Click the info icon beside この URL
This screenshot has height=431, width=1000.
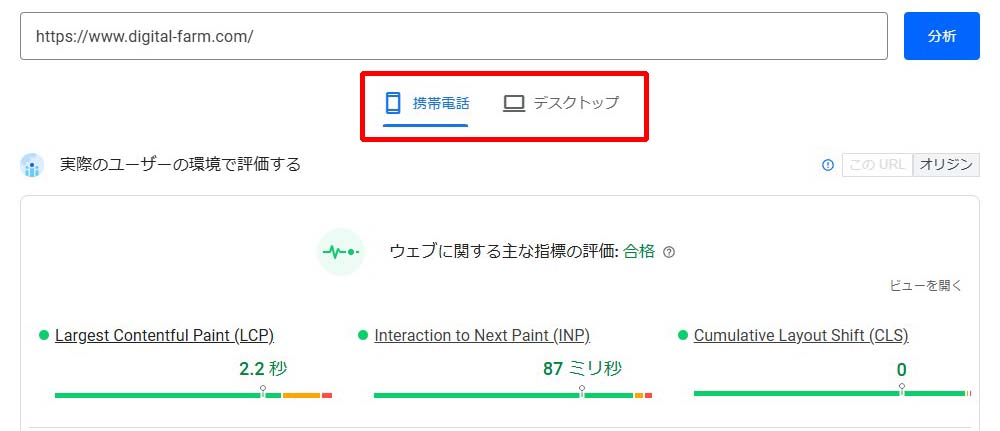click(x=828, y=165)
